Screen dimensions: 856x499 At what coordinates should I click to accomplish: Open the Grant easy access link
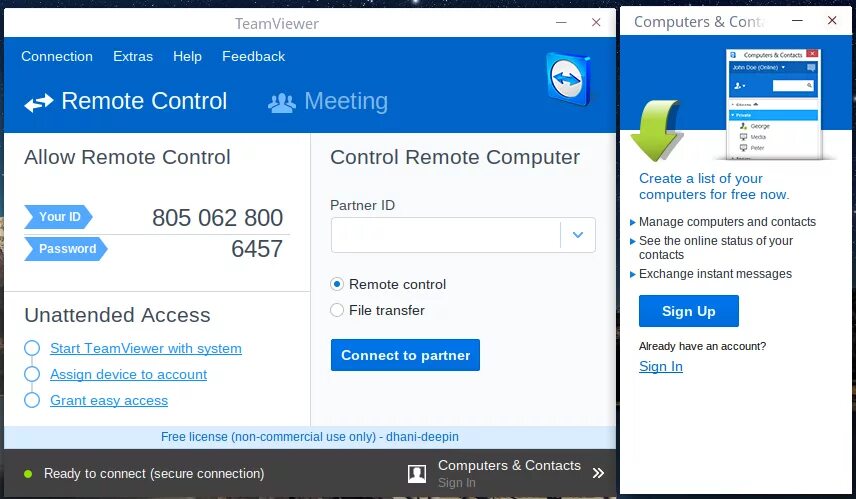(109, 401)
